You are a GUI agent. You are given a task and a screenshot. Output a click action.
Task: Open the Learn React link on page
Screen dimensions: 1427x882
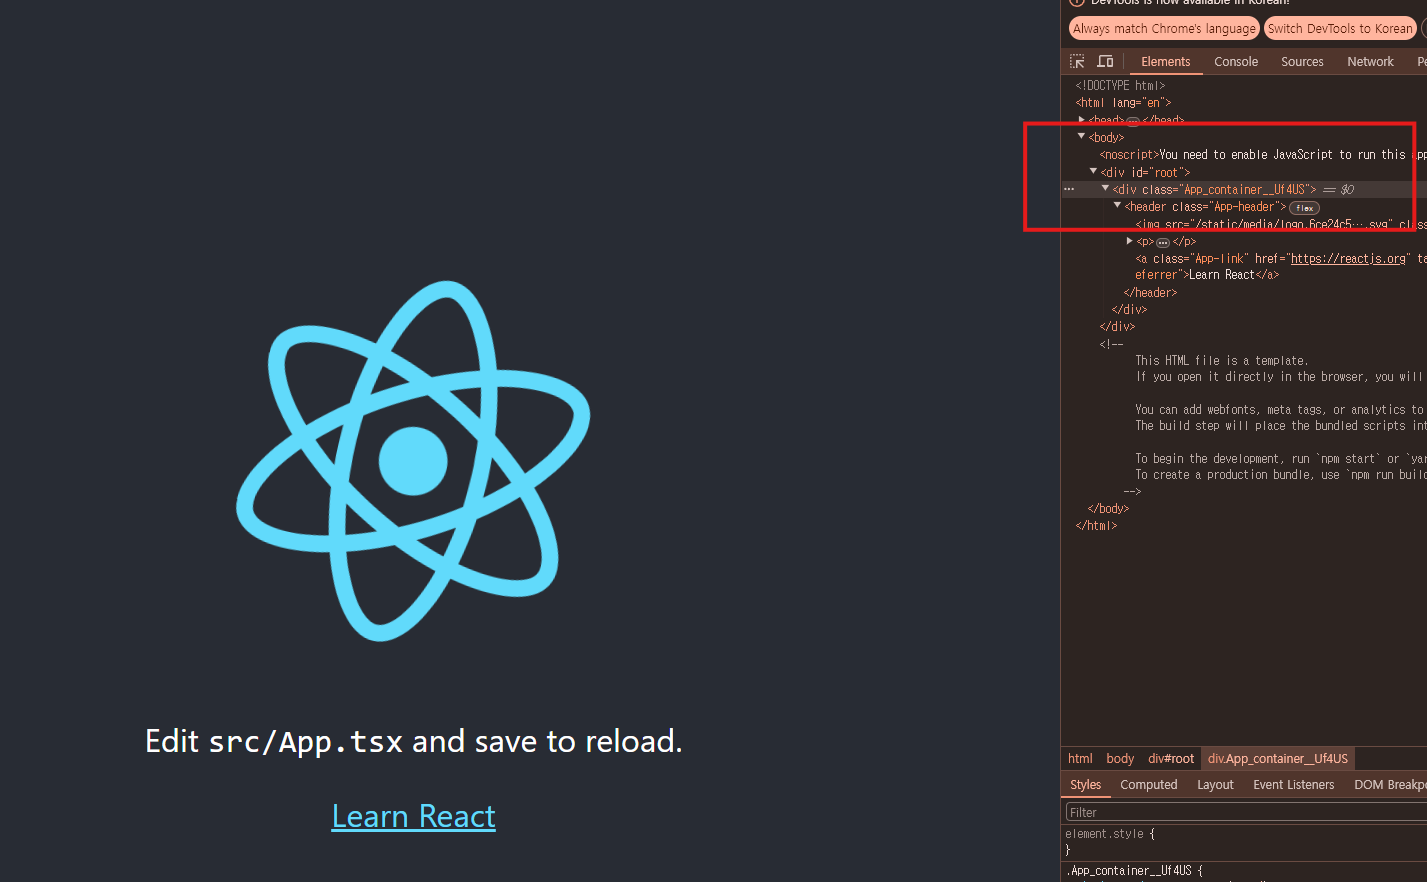point(413,817)
